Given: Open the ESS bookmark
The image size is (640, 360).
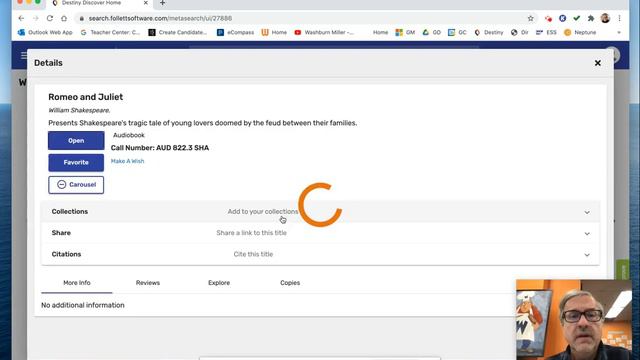Looking at the screenshot, I should 546,32.
